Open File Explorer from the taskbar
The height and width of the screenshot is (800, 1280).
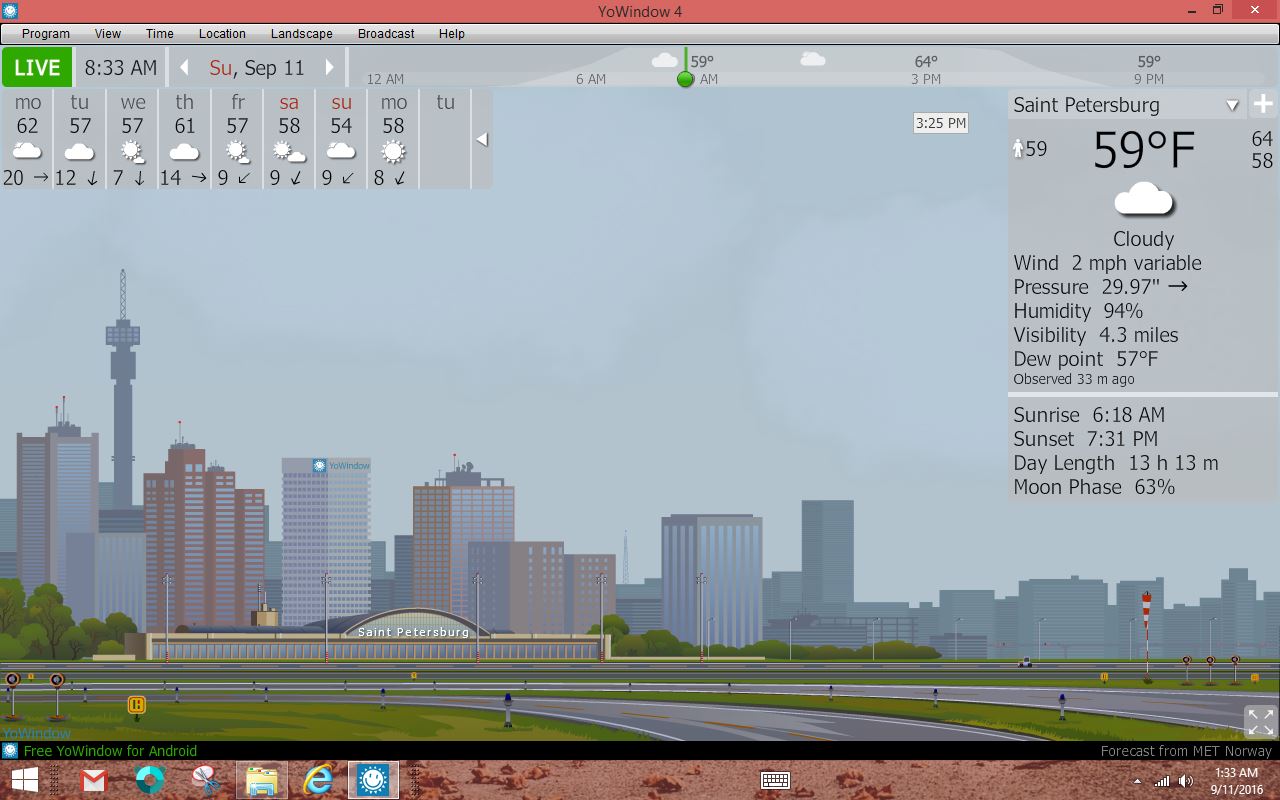coord(262,780)
